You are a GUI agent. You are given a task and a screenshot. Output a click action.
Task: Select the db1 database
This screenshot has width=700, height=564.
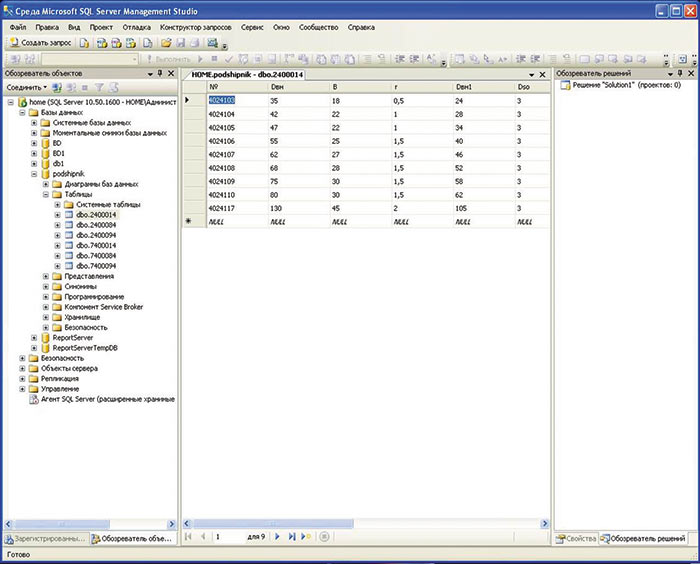(58, 164)
